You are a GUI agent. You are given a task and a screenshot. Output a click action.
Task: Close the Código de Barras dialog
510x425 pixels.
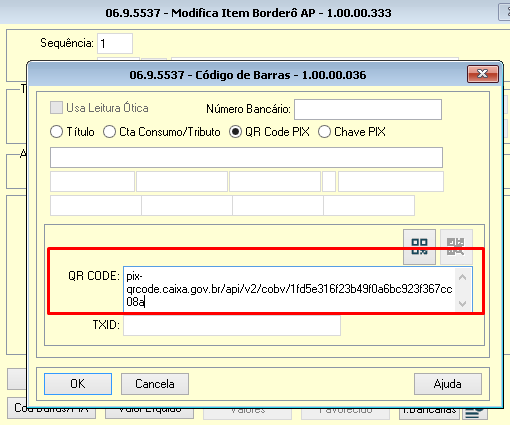click(x=483, y=74)
